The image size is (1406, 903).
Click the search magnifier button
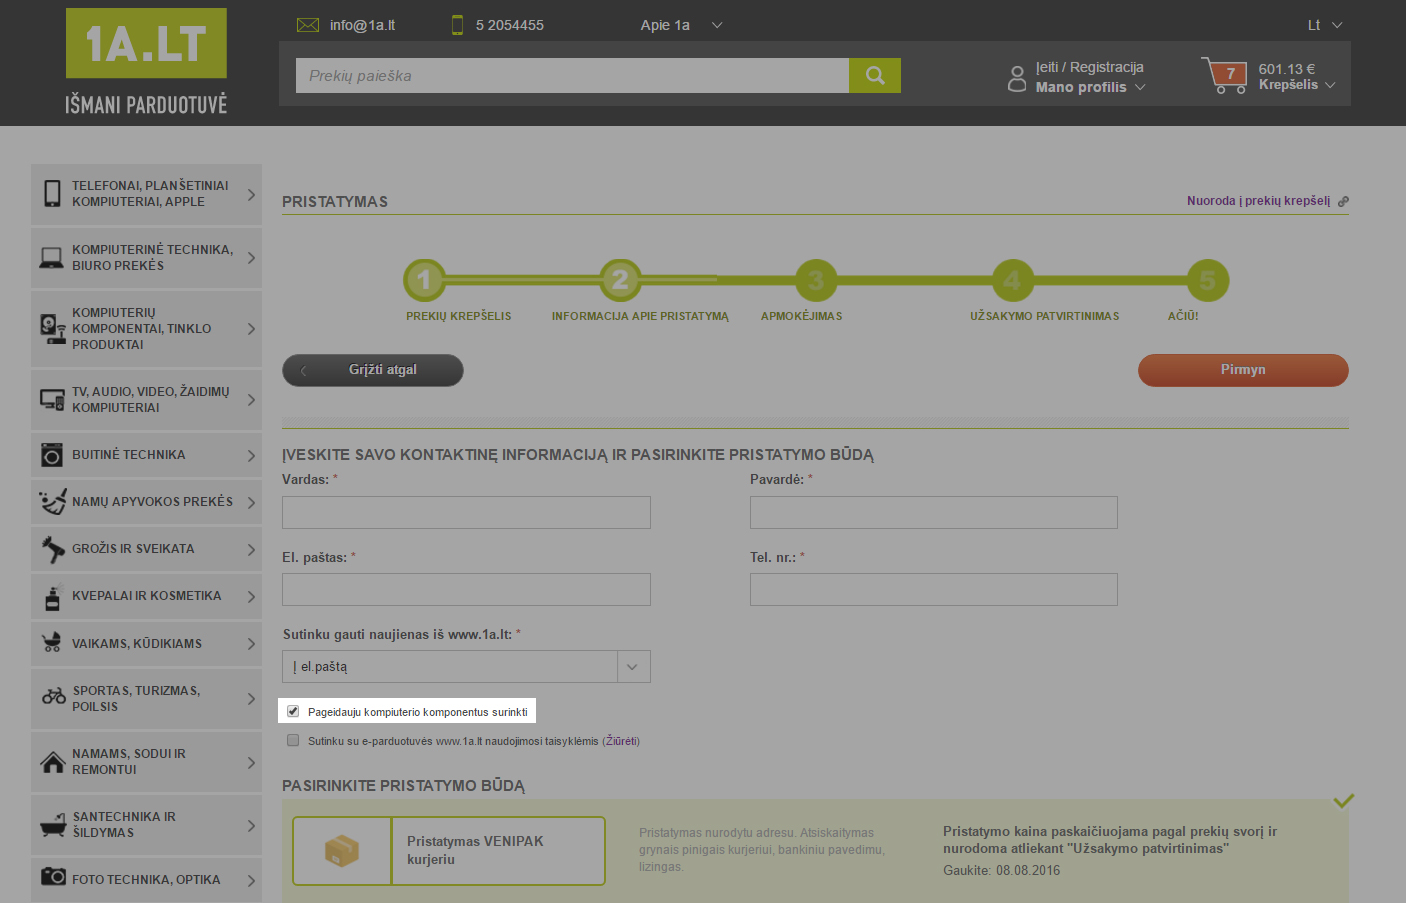pos(875,75)
